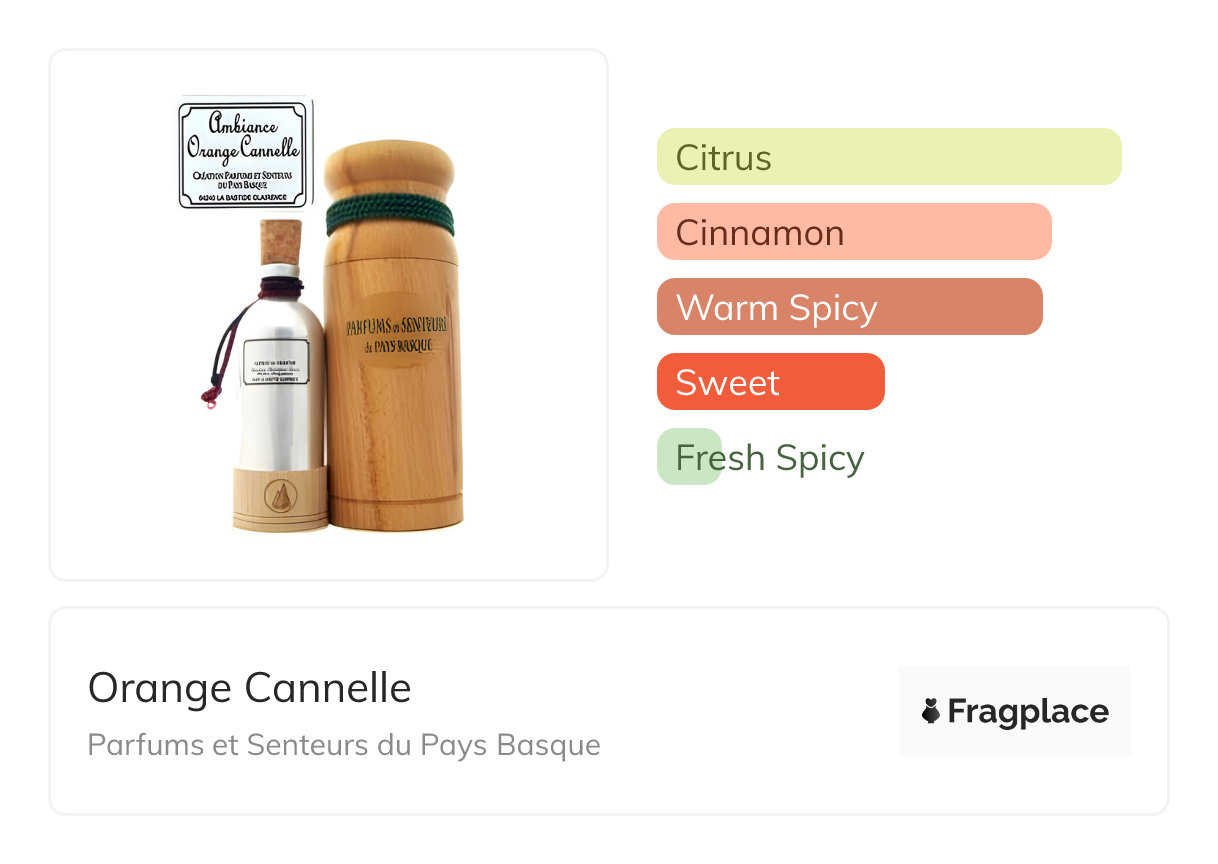This screenshot has height=864, width=1218.
Task: Click the Ambiance Orange Cannelle paper tag
Action: coord(244,153)
